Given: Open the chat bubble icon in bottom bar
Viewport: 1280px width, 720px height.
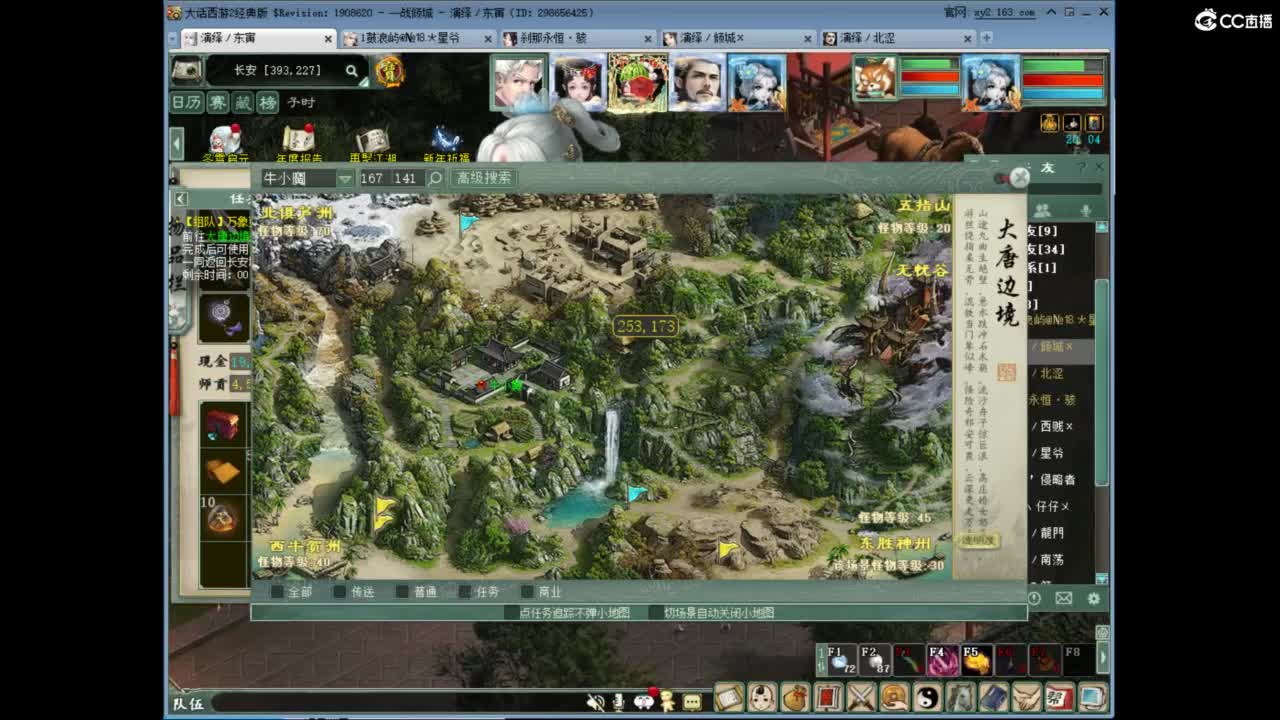Looking at the screenshot, I should tap(691, 703).
